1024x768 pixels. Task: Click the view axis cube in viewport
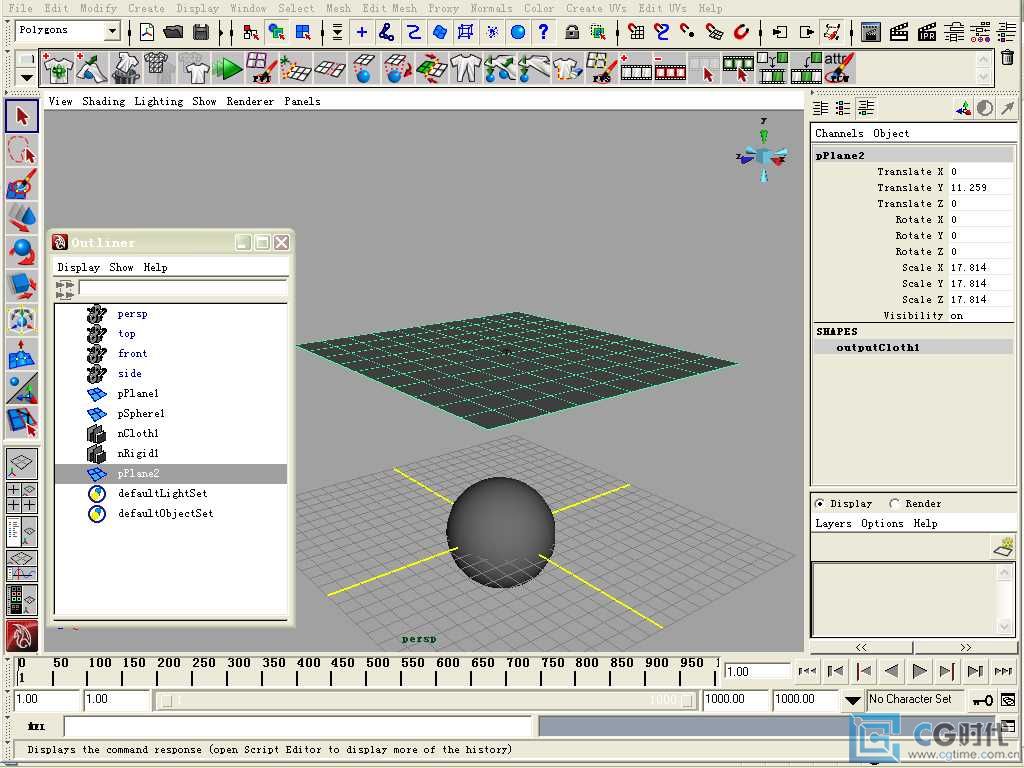763,157
